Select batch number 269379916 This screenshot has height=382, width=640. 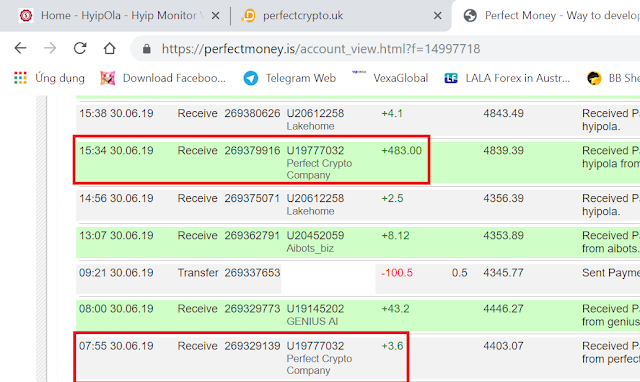pos(252,151)
